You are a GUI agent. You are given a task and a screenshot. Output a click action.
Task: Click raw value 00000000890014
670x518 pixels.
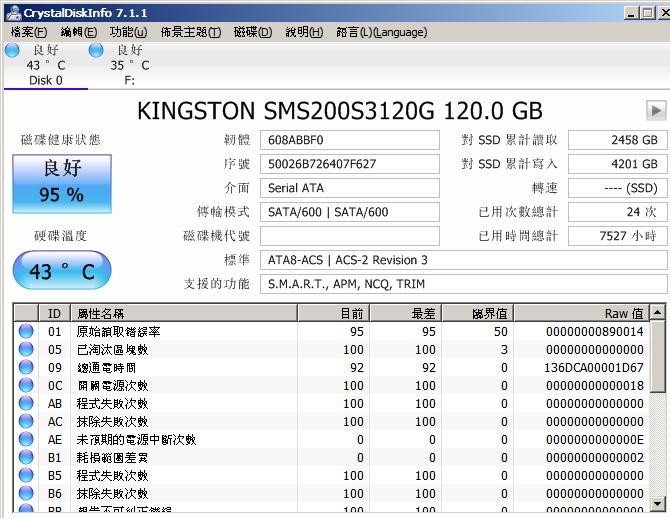coord(594,332)
